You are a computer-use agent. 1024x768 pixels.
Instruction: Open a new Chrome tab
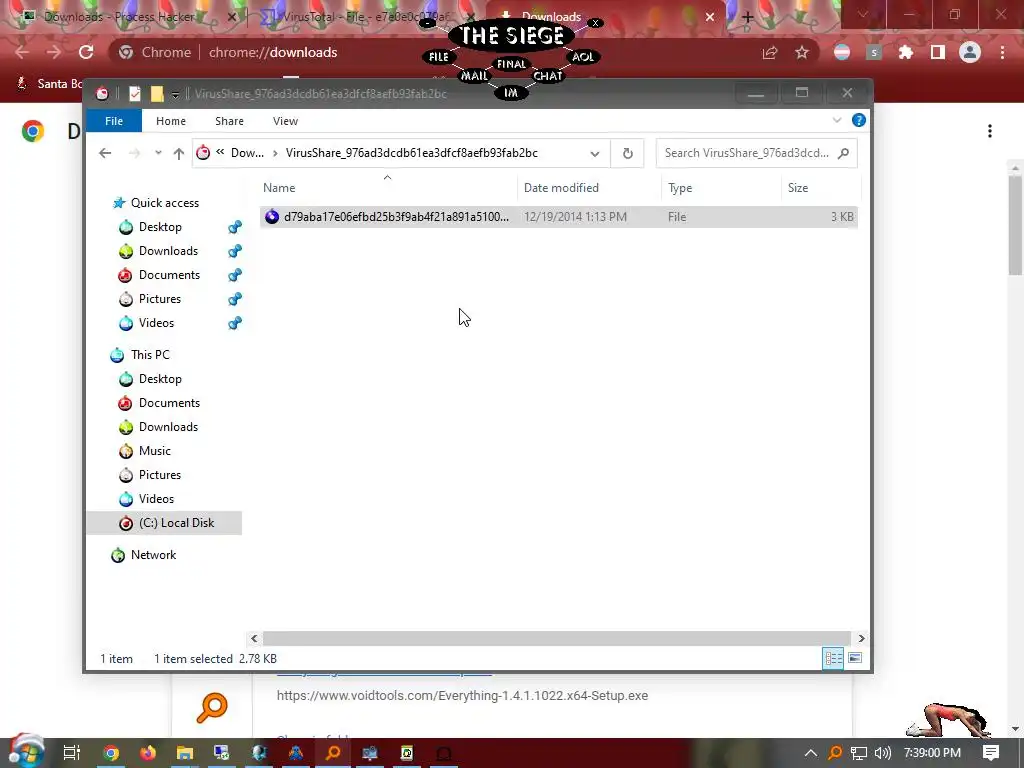pos(747,18)
